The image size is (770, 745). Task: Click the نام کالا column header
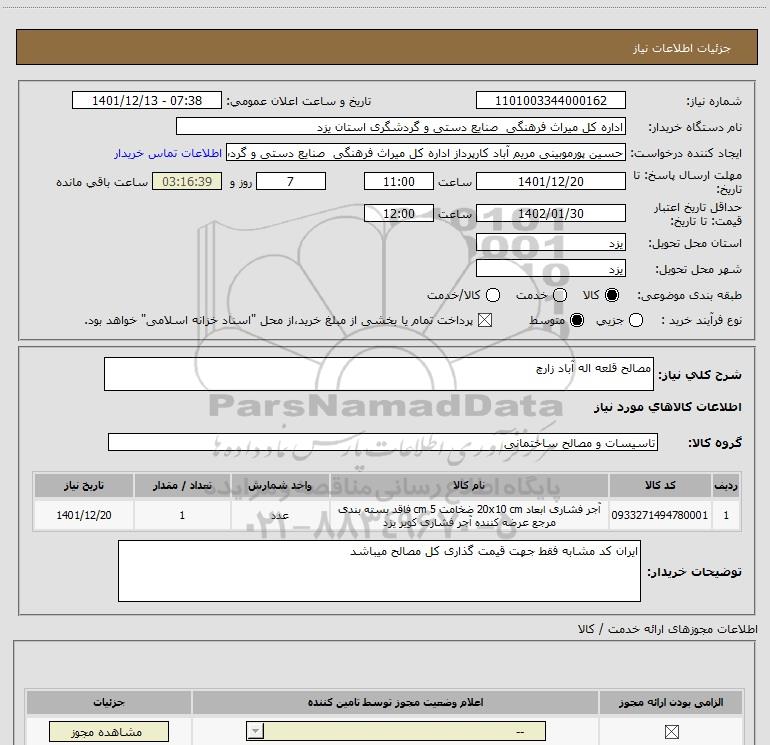point(469,485)
